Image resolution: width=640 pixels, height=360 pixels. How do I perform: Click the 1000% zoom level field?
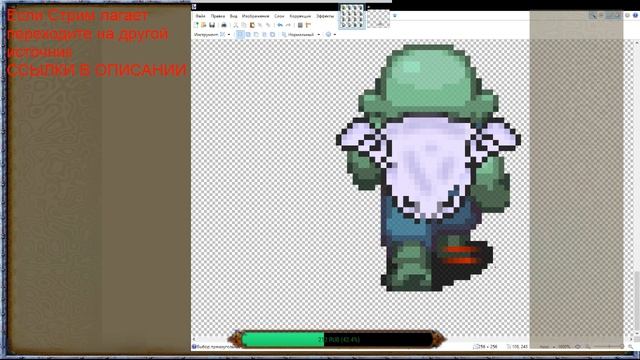(564, 347)
